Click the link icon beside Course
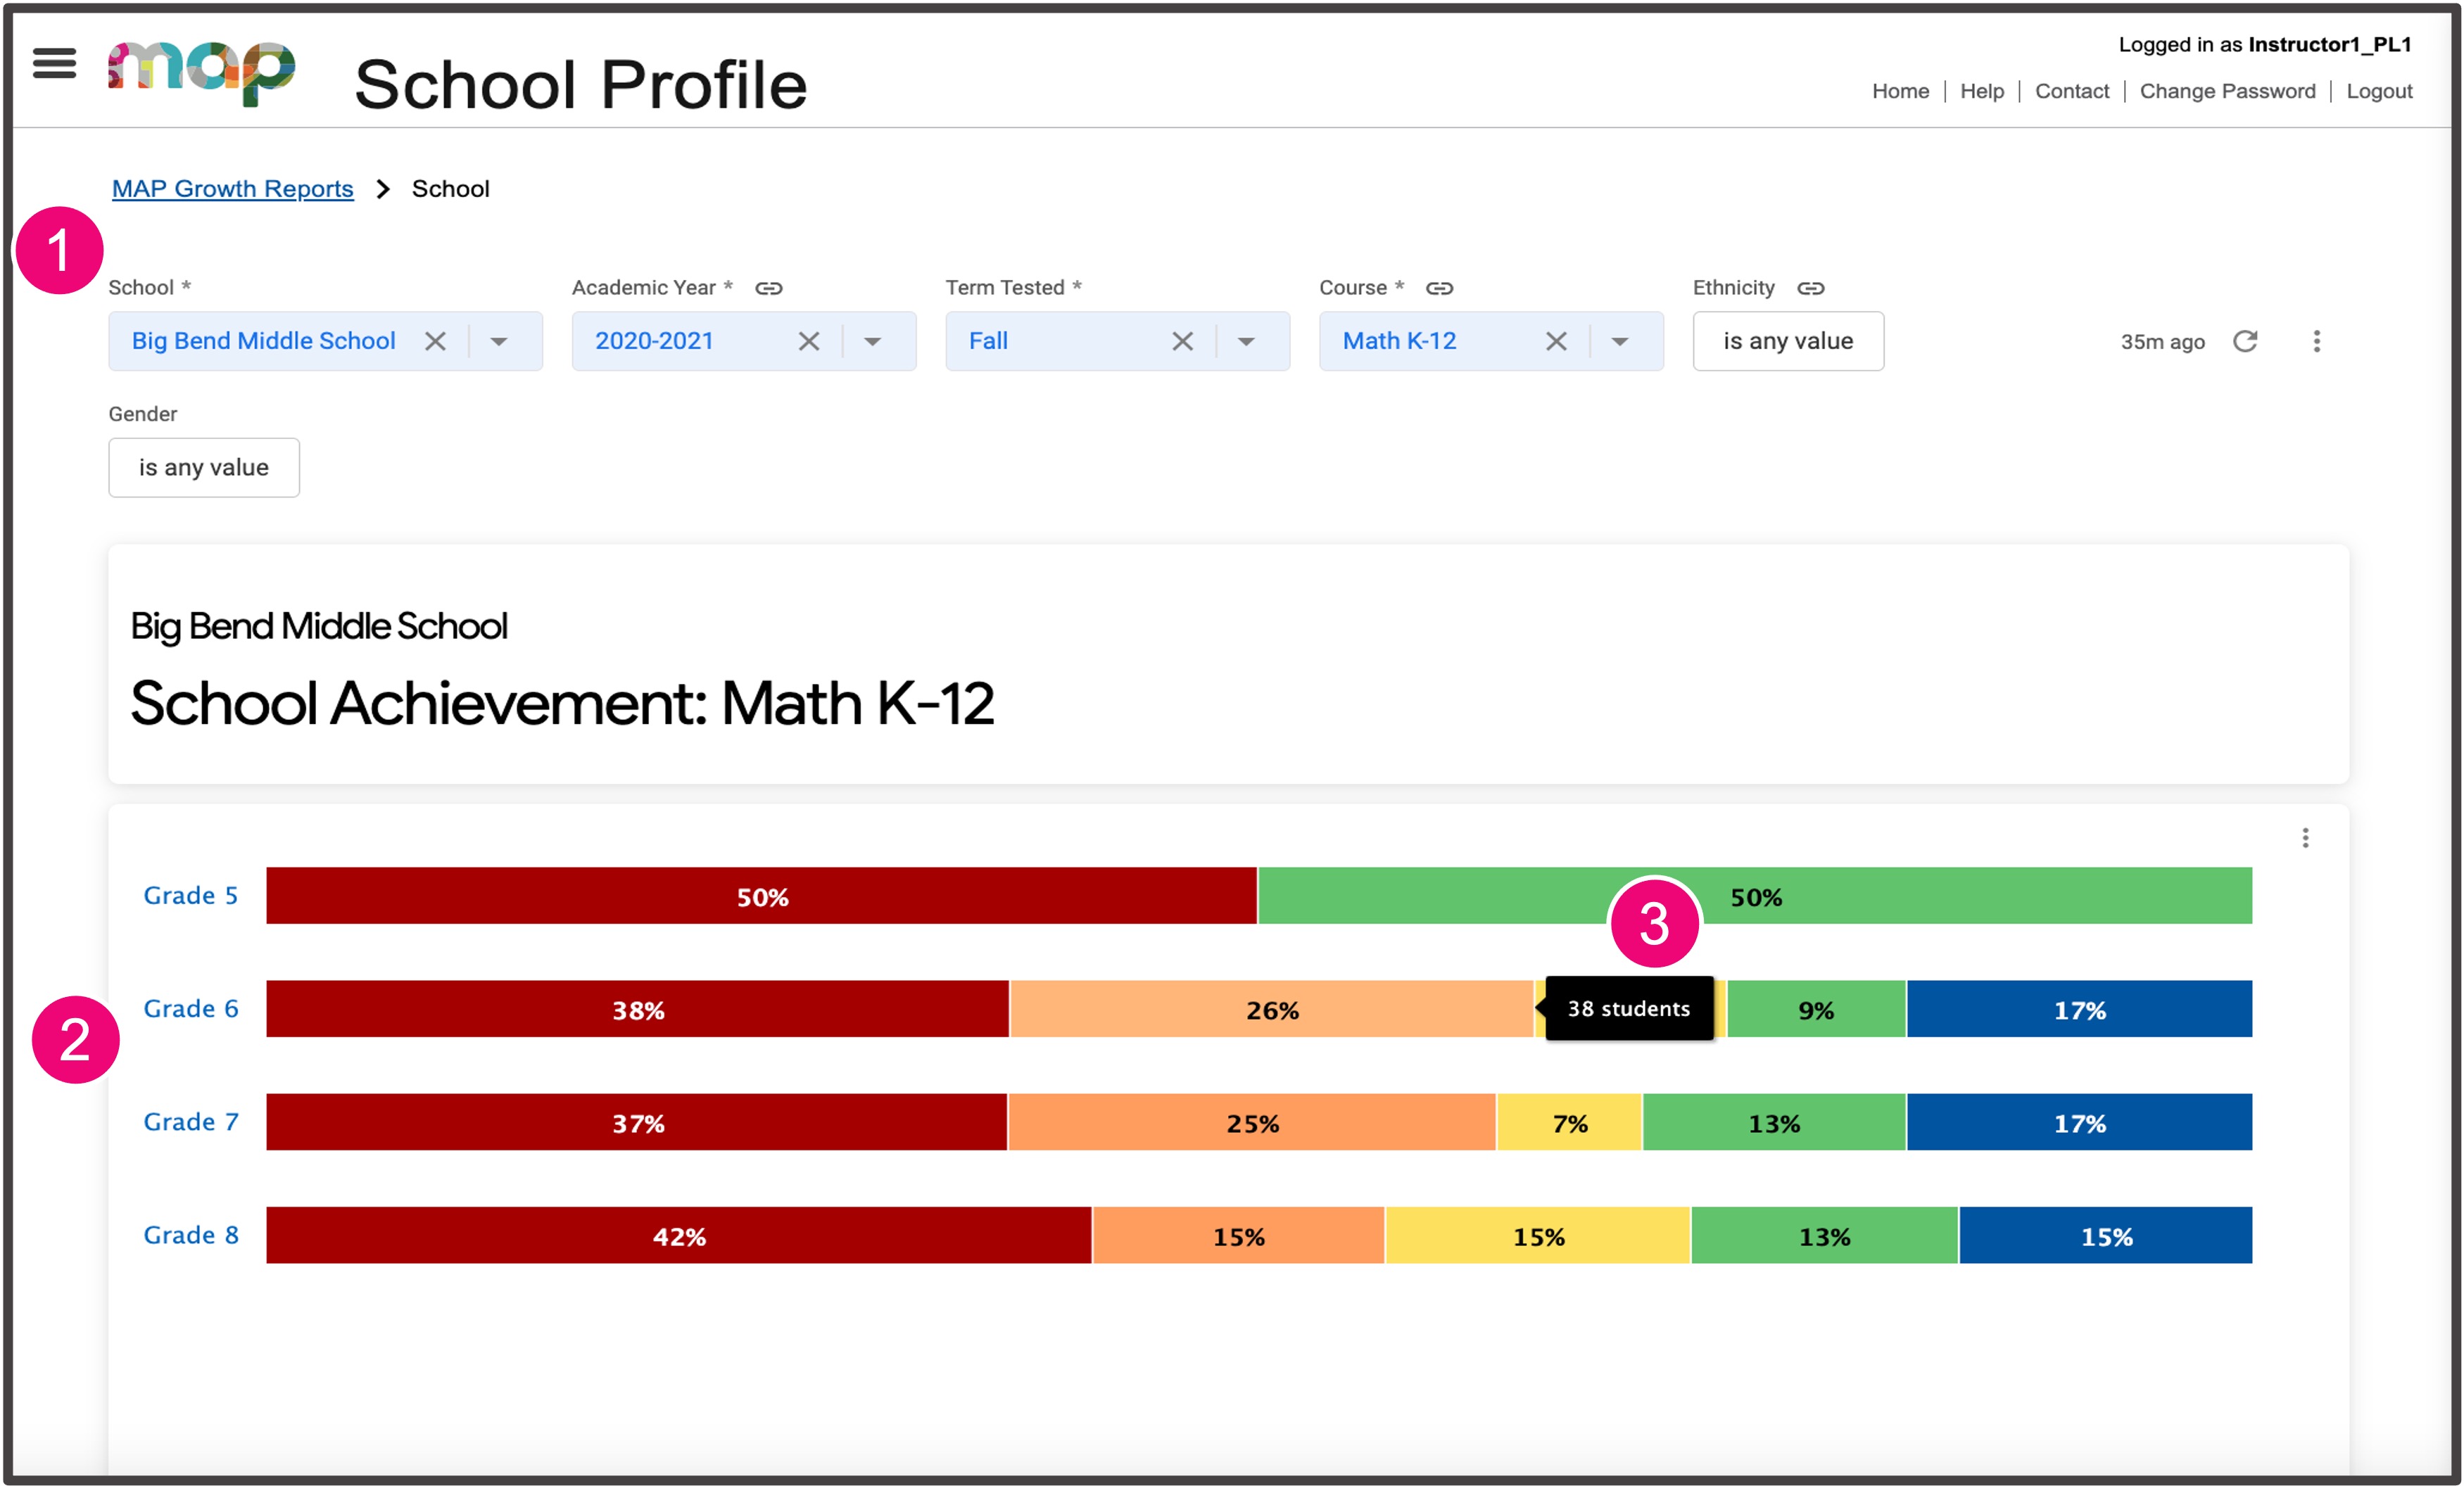The image size is (2464, 1486). point(1439,288)
